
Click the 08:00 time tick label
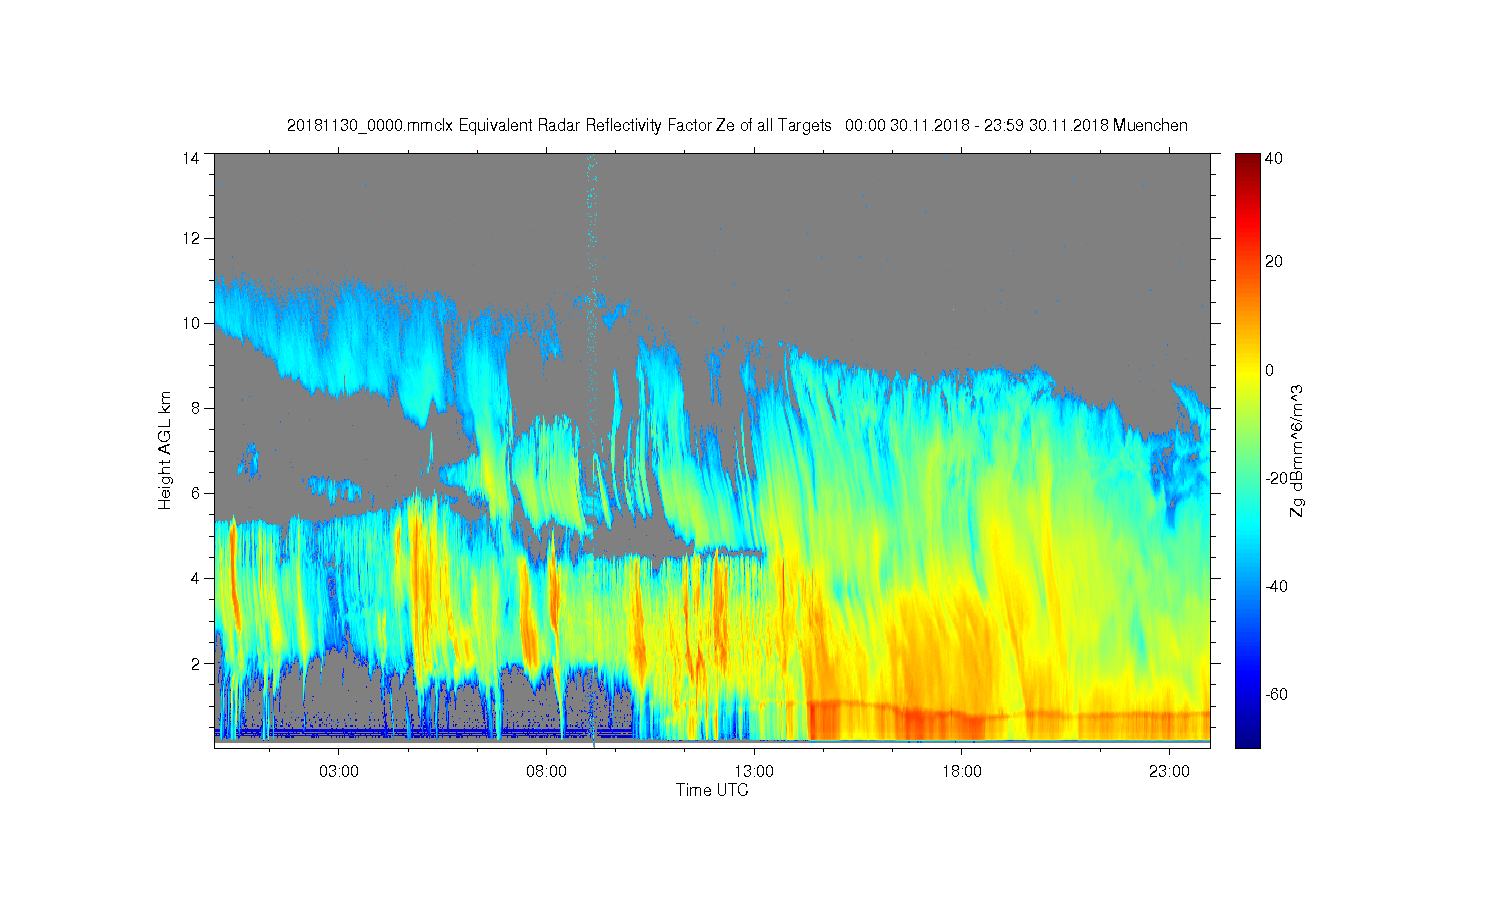click(x=546, y=772)
